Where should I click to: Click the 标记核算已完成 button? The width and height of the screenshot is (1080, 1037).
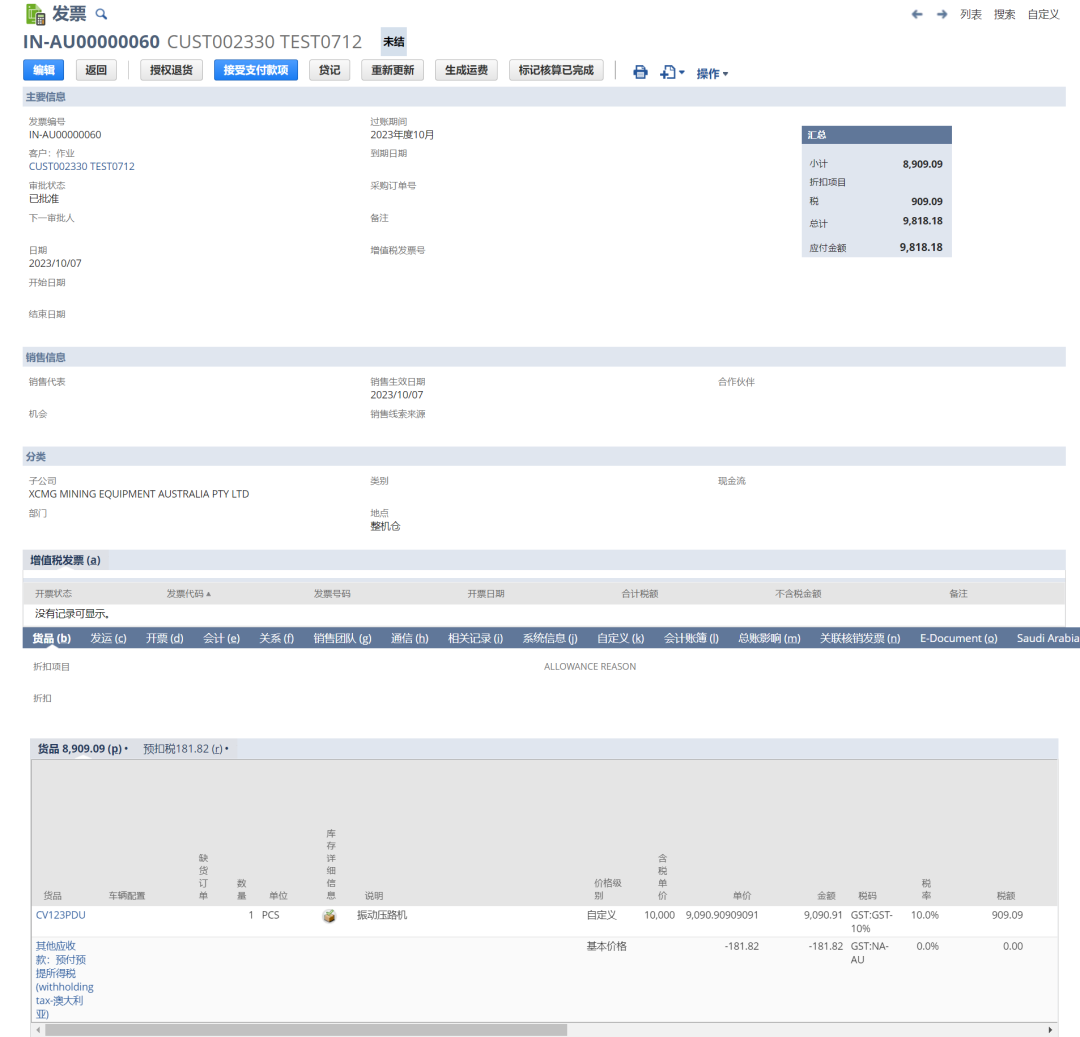click(556, 70)
